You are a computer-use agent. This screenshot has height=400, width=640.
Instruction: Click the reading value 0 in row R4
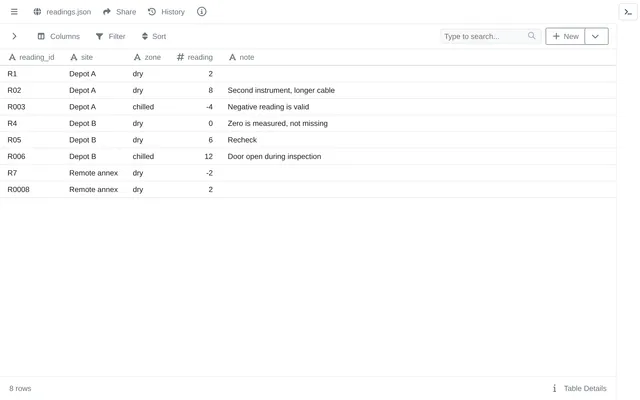click(x=211, y=123)
